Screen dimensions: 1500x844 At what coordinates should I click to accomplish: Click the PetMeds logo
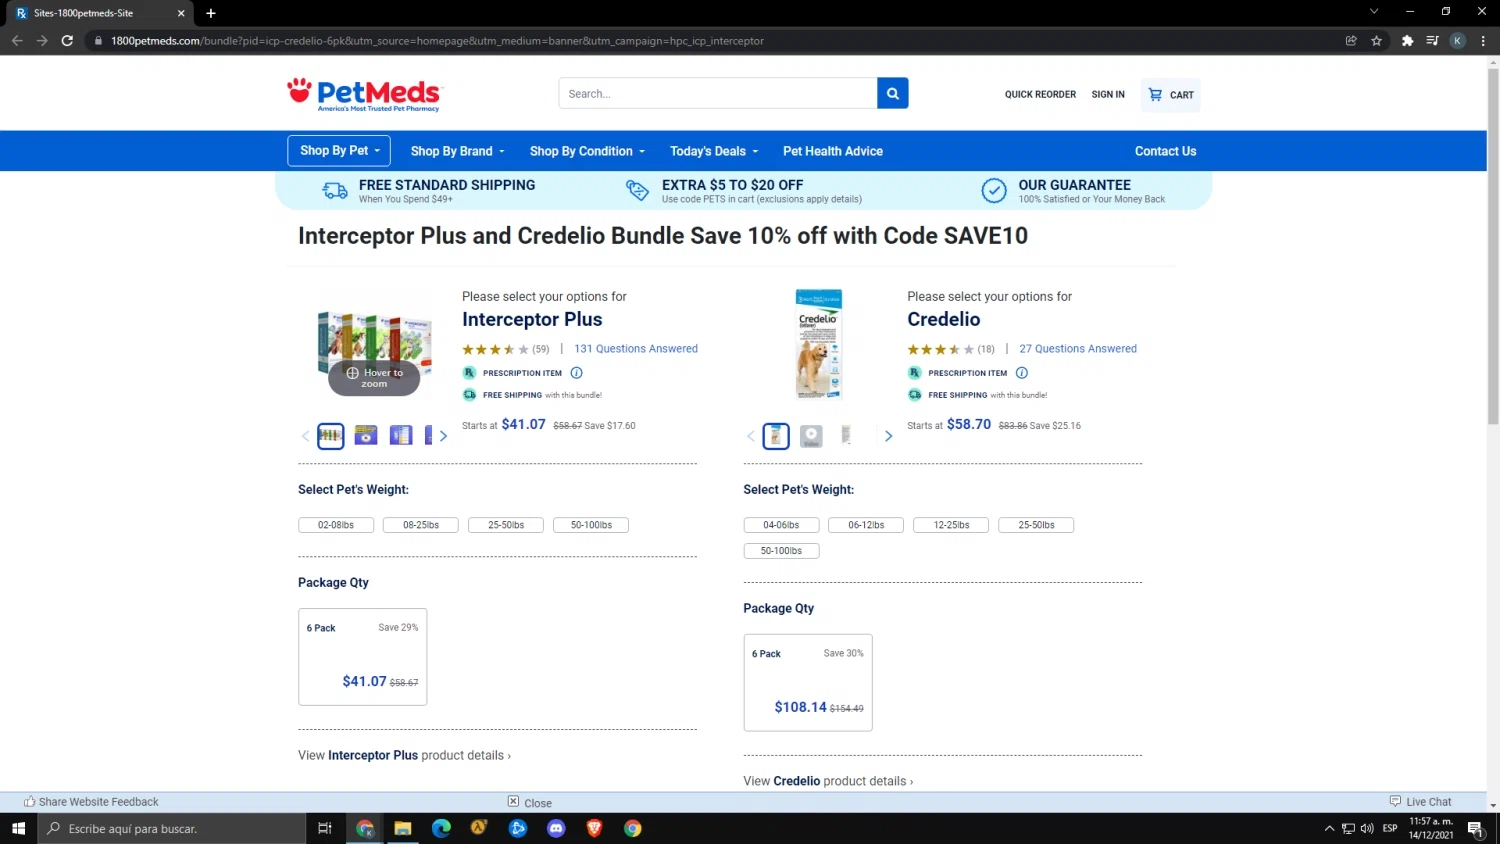point(364,94)
